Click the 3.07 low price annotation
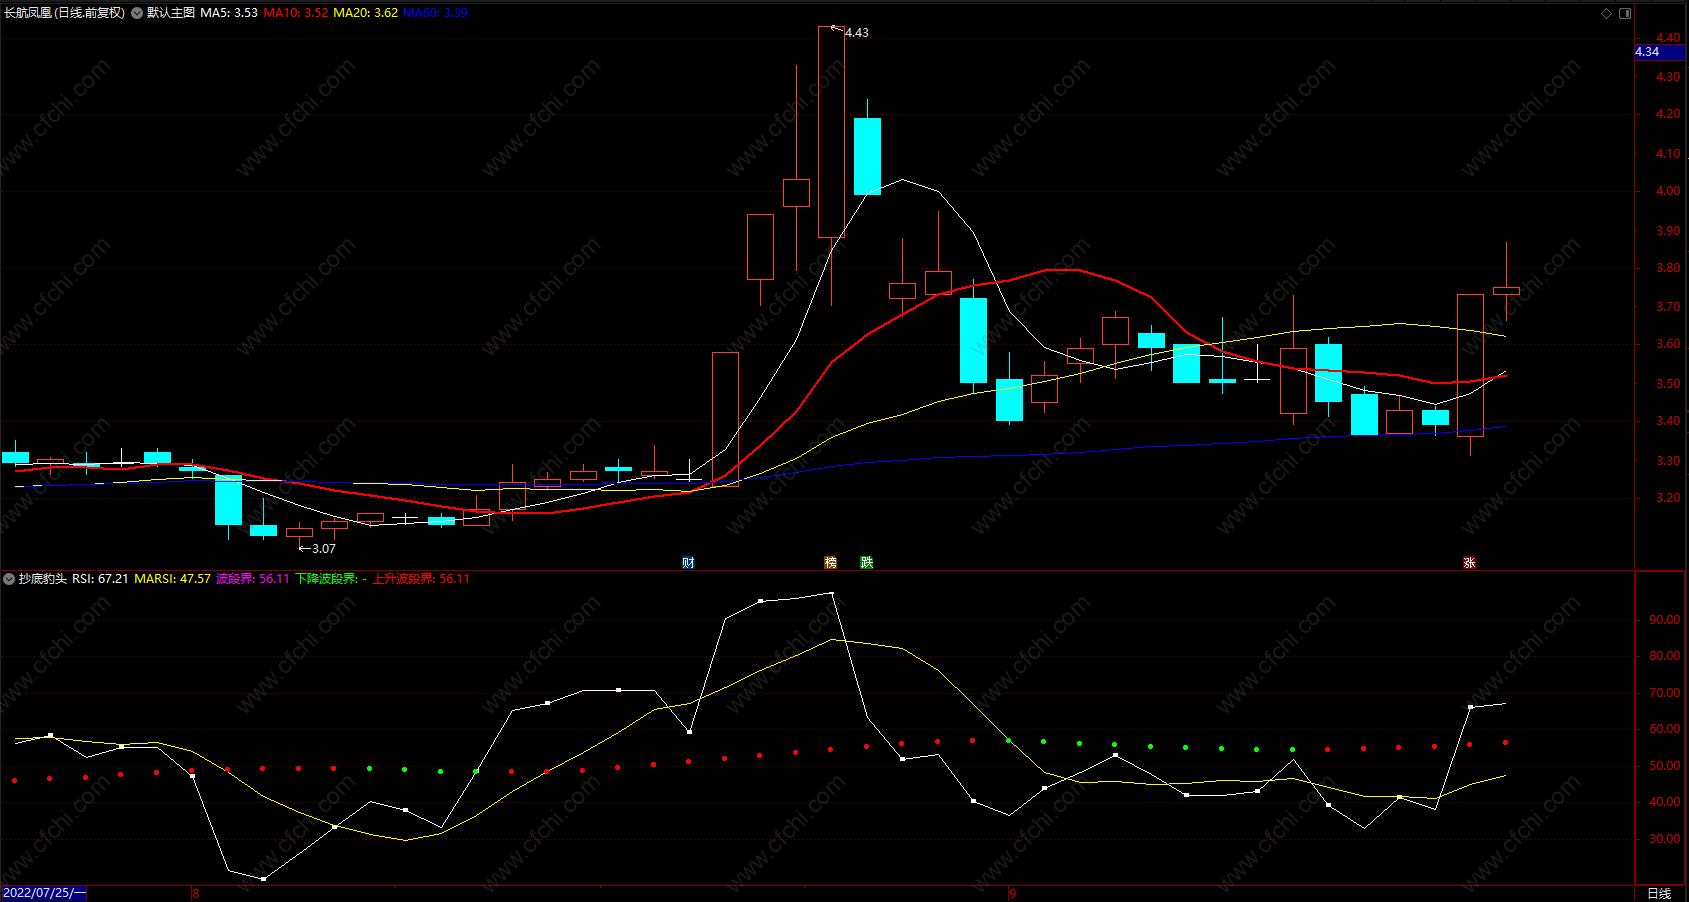This screenshot has width=1689, height=902. click(324, 549)
